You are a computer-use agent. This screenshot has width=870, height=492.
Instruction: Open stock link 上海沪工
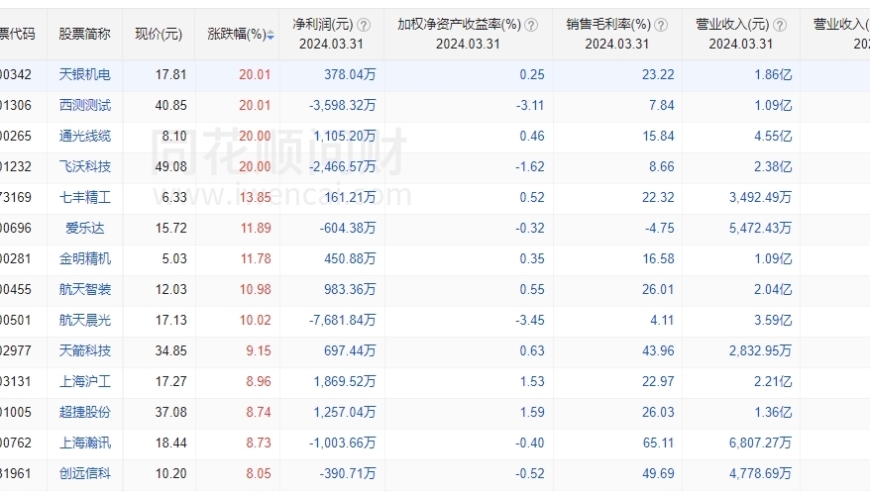point(85,382)
